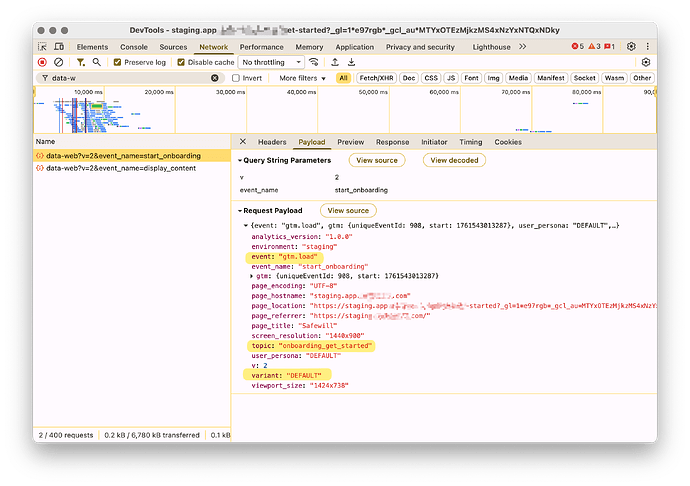Uncheck the Disable cache checkbox

(181, 62)
